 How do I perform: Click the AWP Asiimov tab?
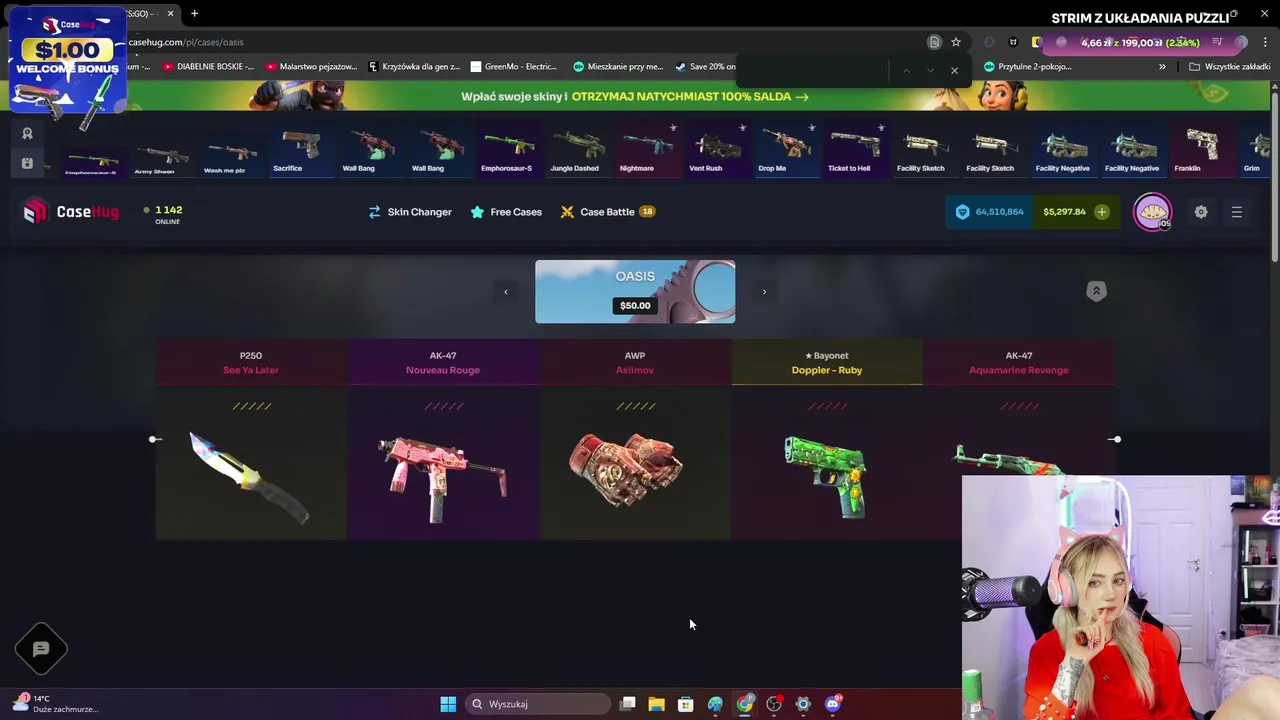click(635, 362)
